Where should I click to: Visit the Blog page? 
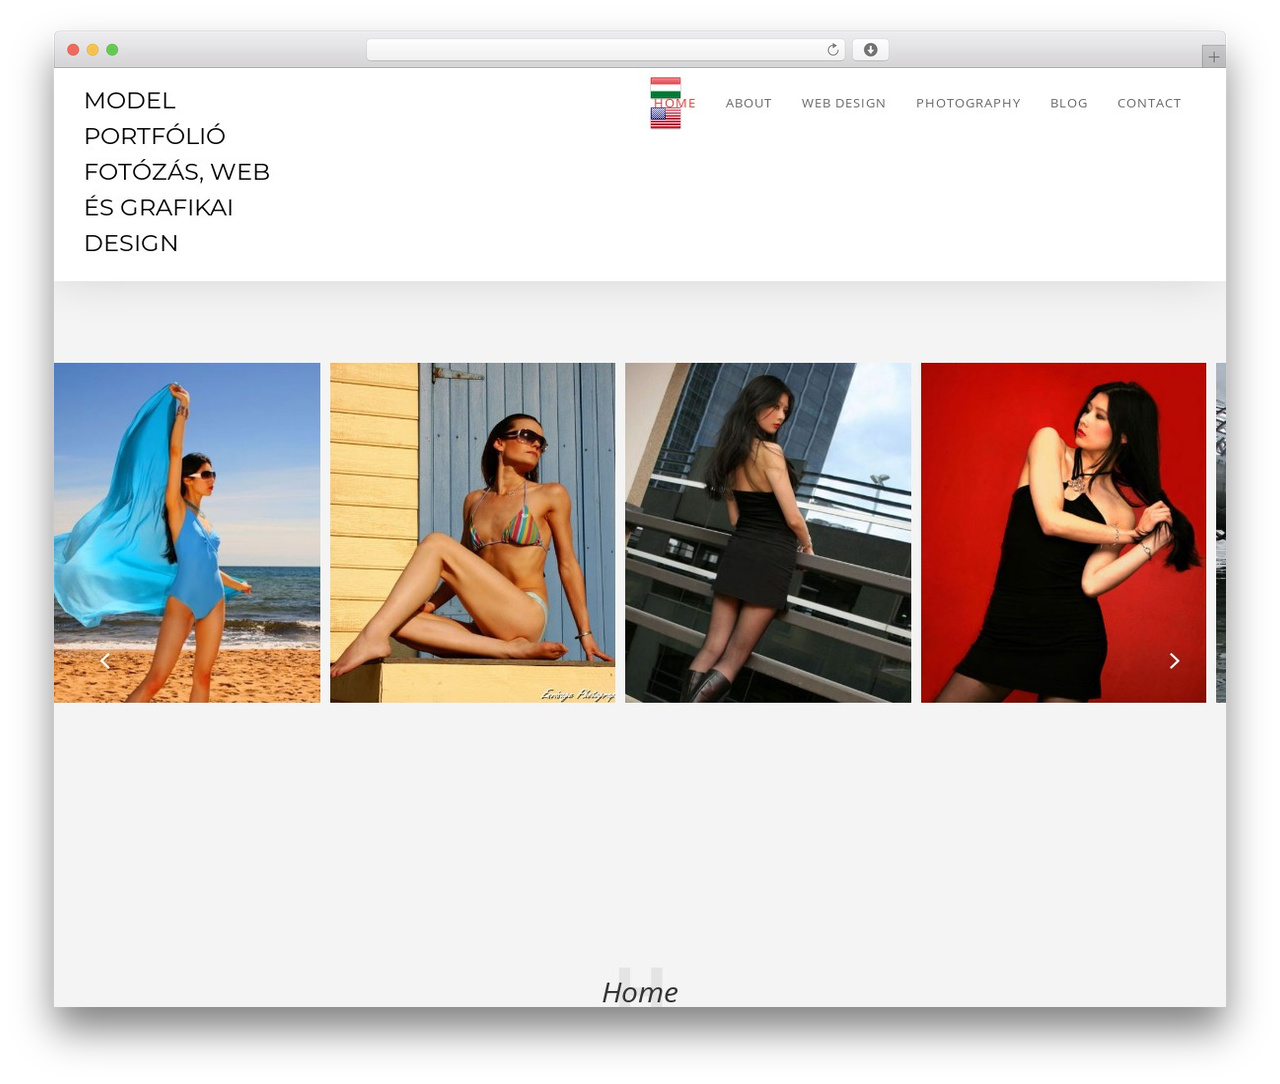coord(1069,103)
